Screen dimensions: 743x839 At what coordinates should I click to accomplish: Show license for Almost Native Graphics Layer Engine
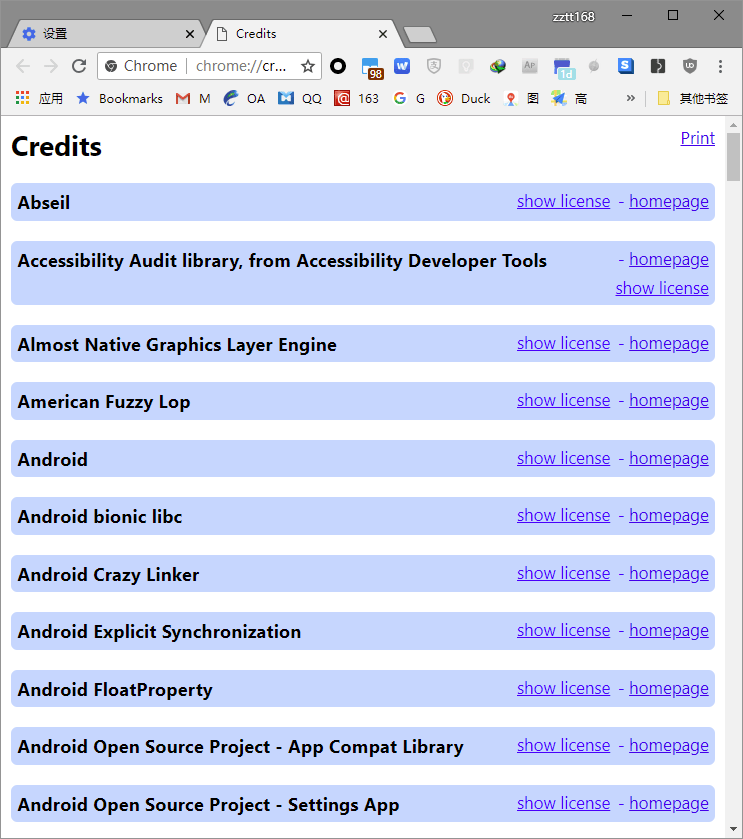tap(563, 343)
